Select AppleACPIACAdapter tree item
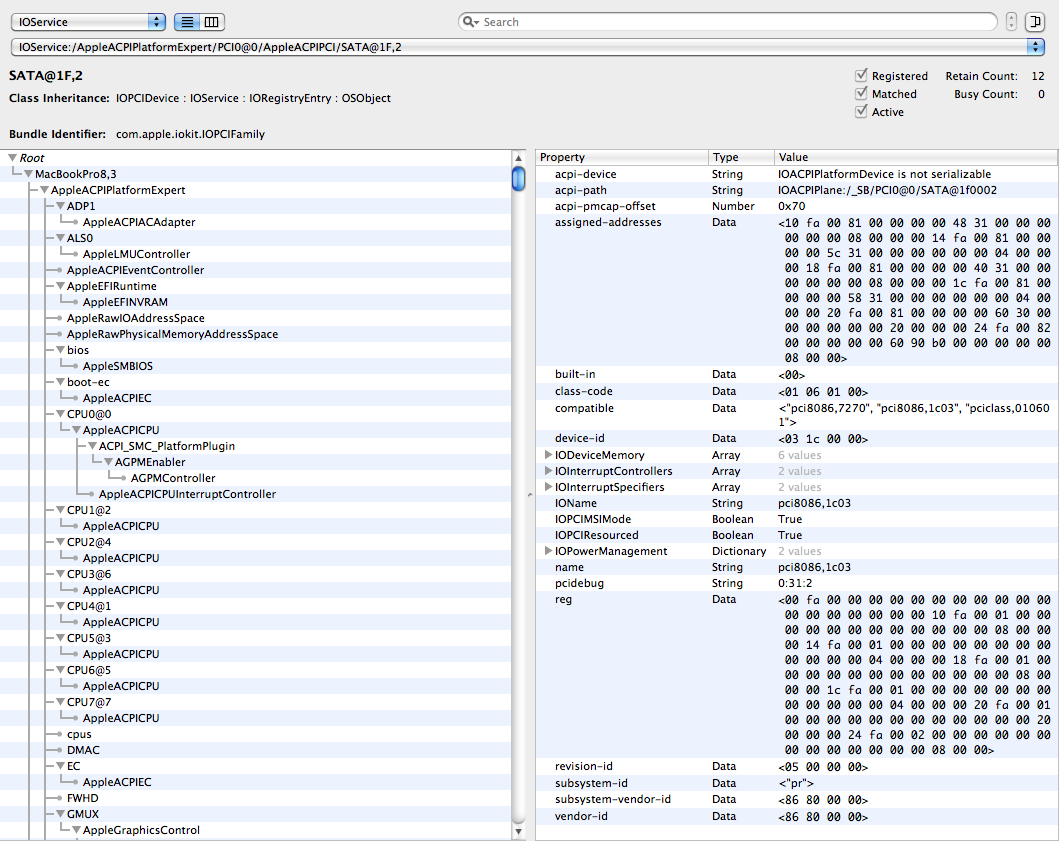The height and width of the screenshot is (841, 1059). click(x=139, y=222)
